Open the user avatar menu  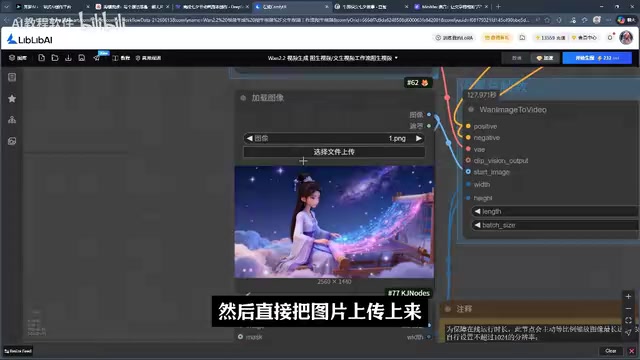626,38
